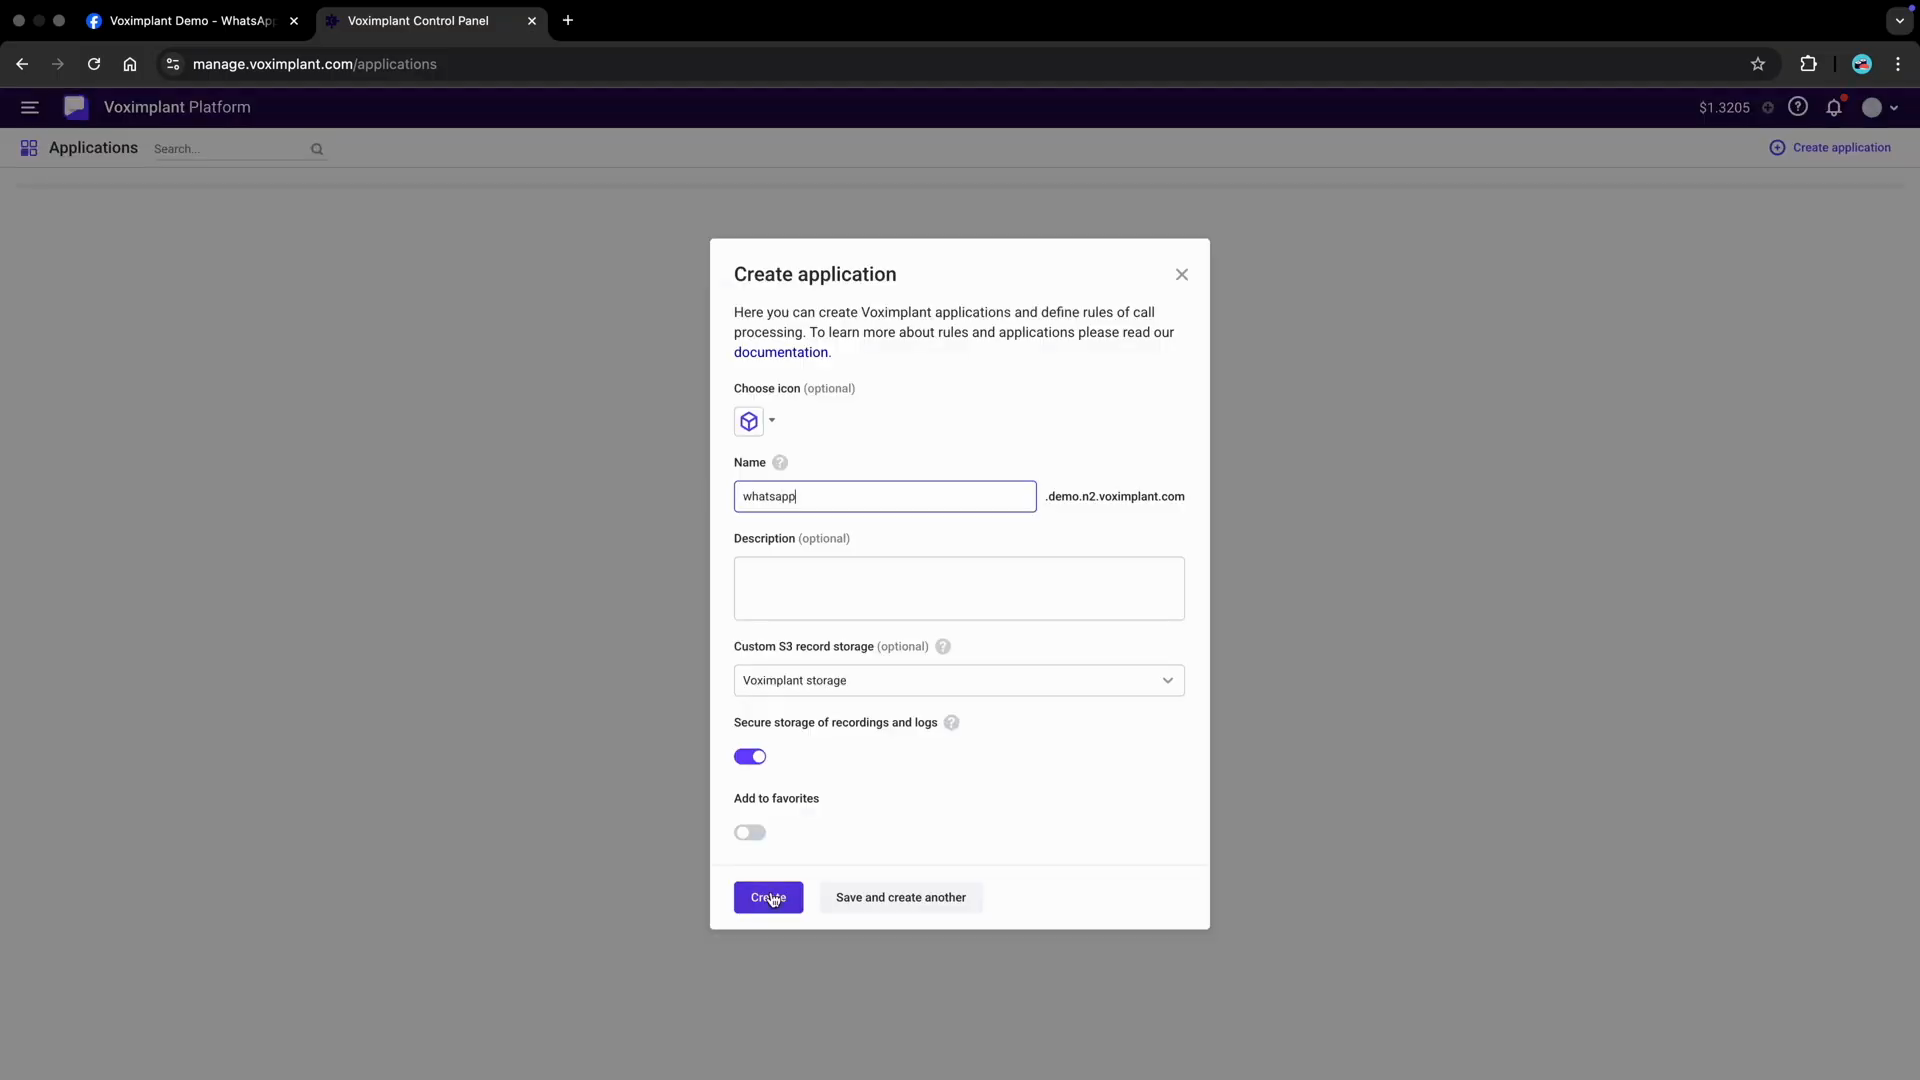
Task: Click the refresh icon next to the balance
Action: coord(1768,107)
